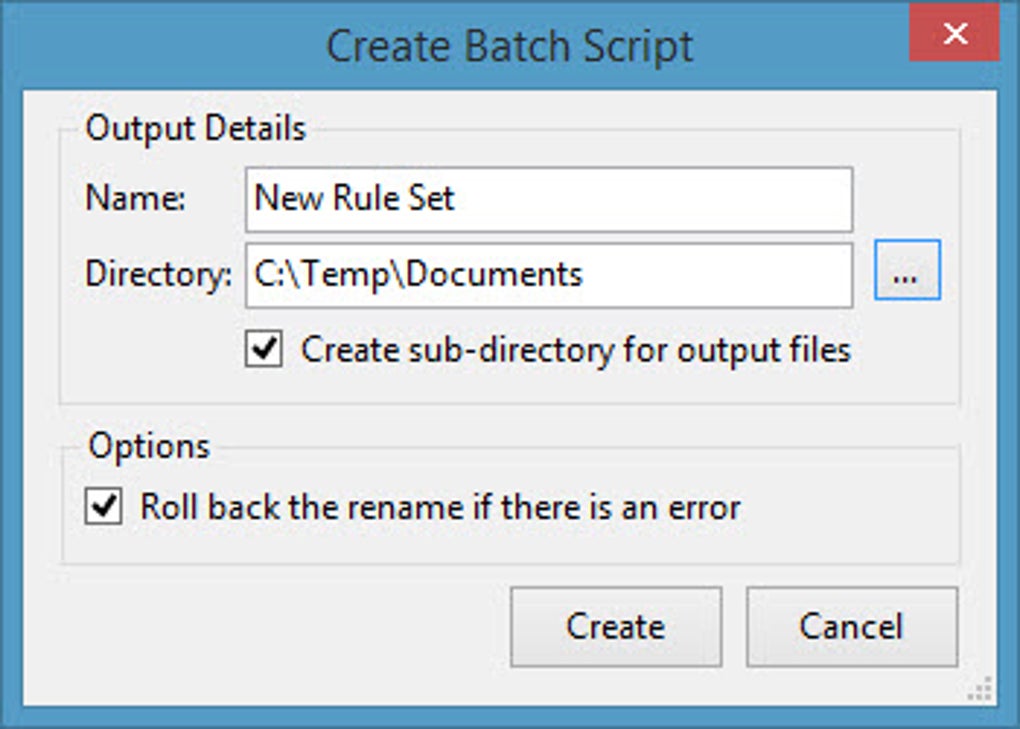Click the 'Directory:' field label
1020x729 pixels.
[x=158, y=275]
